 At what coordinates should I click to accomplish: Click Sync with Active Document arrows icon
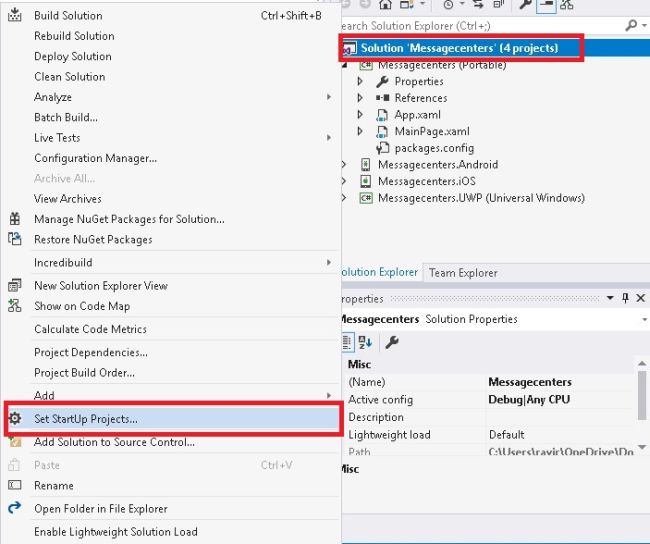478,5
